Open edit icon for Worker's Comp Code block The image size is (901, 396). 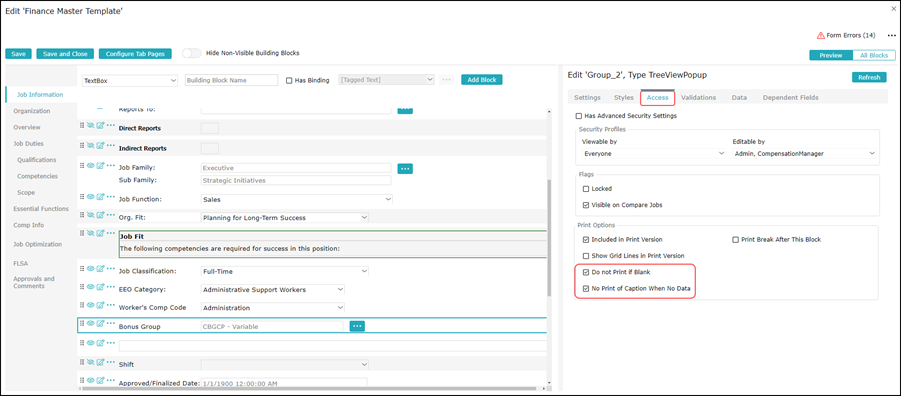pyautogui.click(x=100, y=305)
